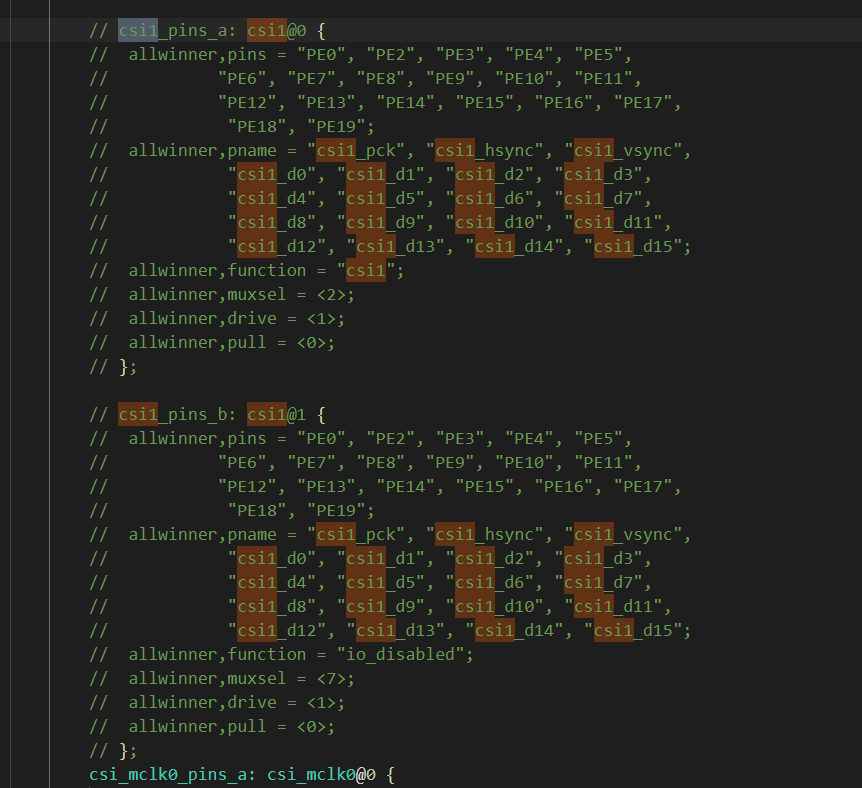This screenshot has height=788, width=862.
Task: Click the "io_disabled" function value
Action: pyautogui.click(x=401, y=654)
